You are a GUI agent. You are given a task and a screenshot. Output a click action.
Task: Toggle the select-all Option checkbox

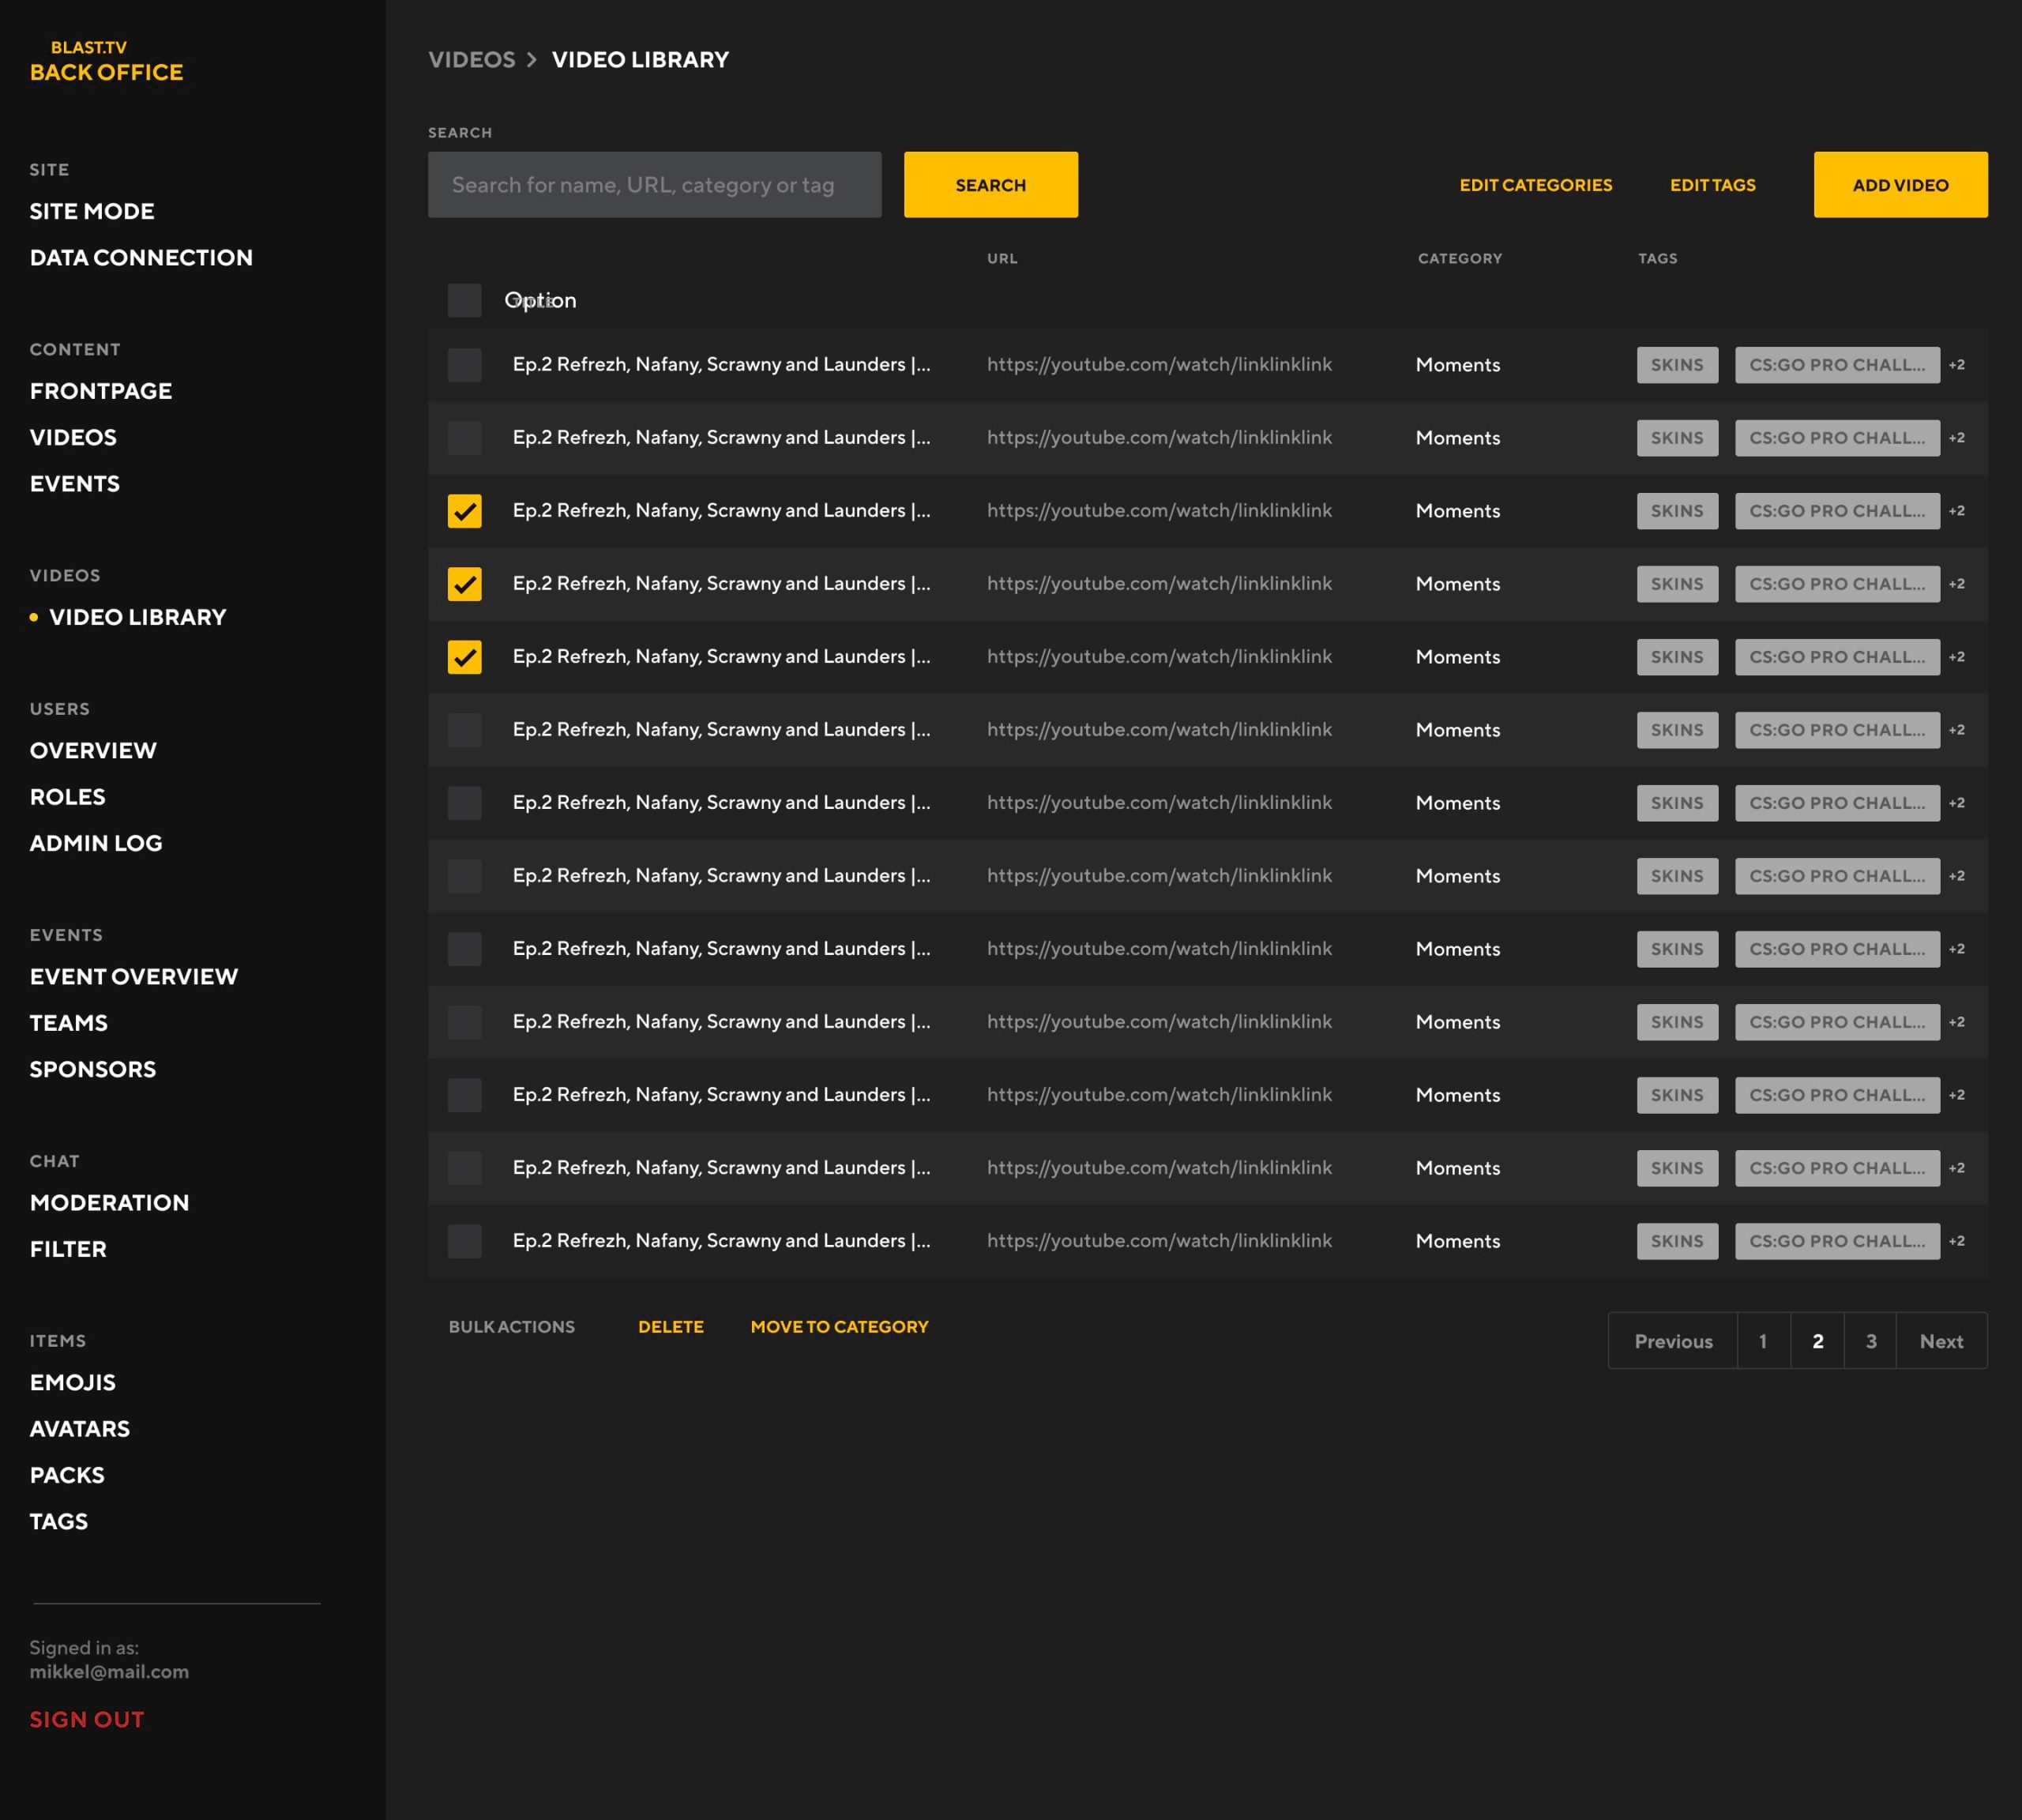pyautogui.click(x=464, y=300)
